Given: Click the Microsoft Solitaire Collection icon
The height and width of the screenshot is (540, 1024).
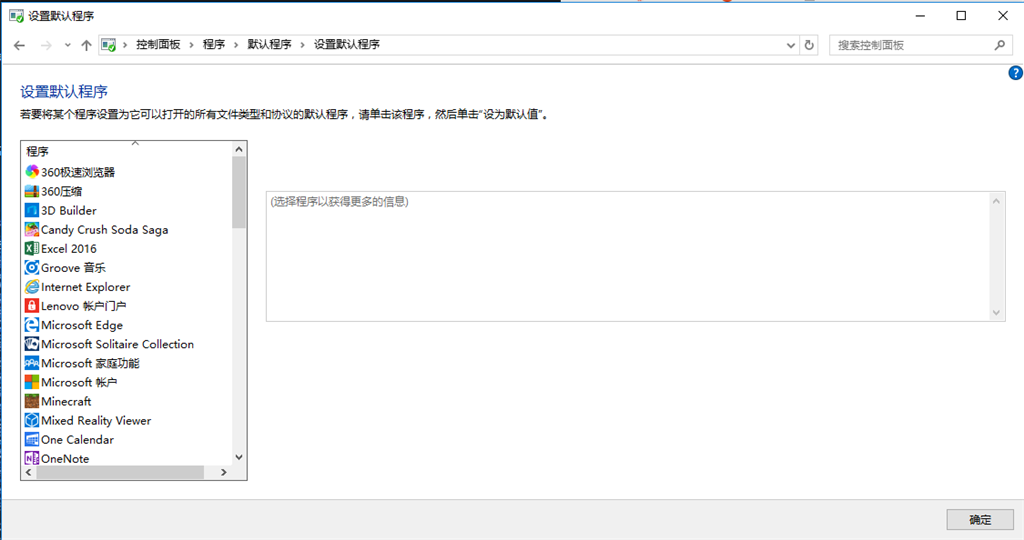Looking at the screenshot, I should (31, 344).
